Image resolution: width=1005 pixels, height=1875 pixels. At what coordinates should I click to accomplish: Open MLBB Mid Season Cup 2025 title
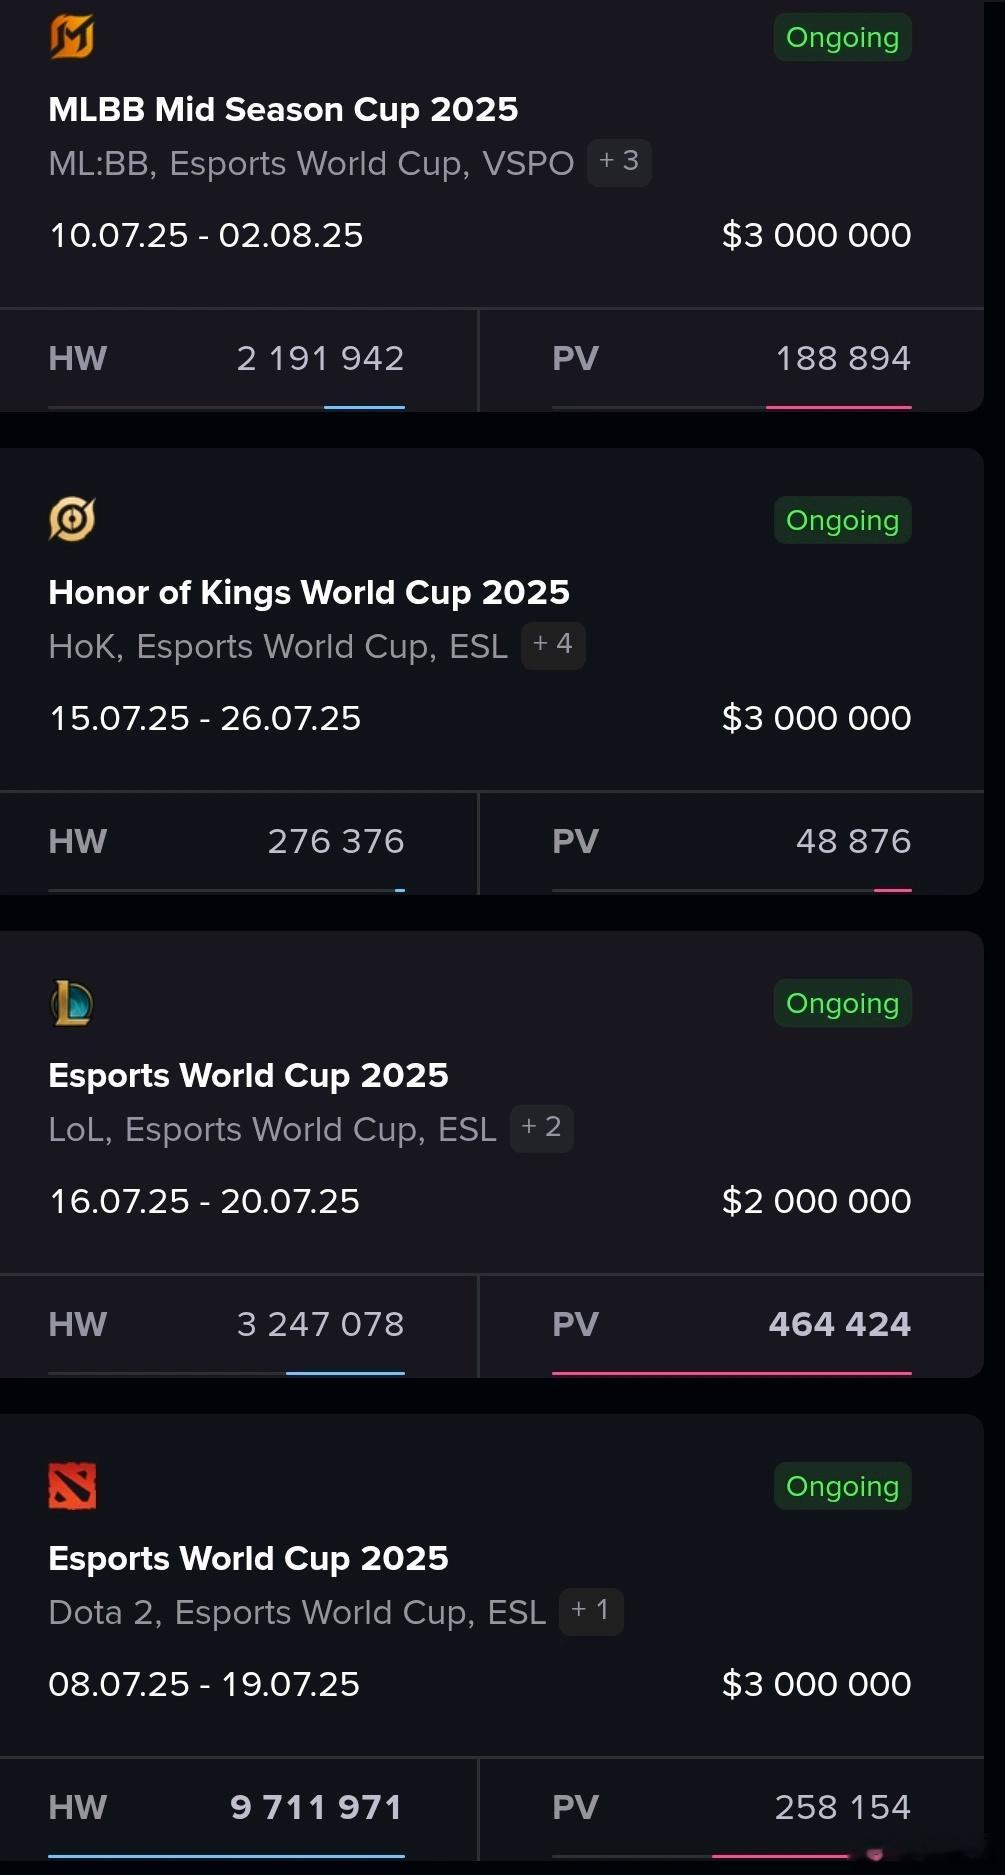click(283, 109)
